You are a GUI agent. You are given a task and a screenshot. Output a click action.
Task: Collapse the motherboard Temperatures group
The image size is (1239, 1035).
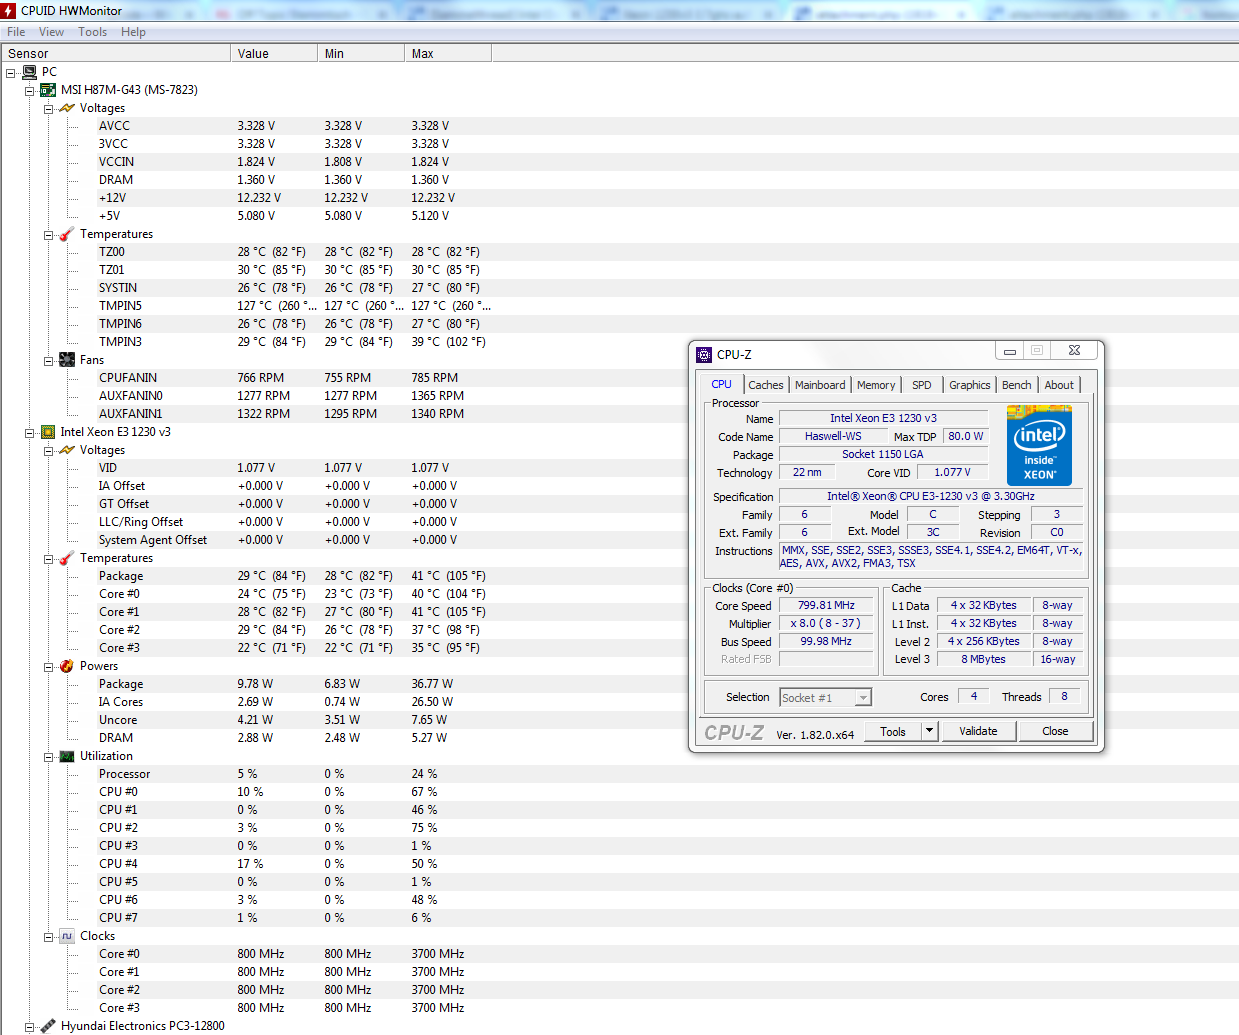pyautogui.click(x=48, y=235)
